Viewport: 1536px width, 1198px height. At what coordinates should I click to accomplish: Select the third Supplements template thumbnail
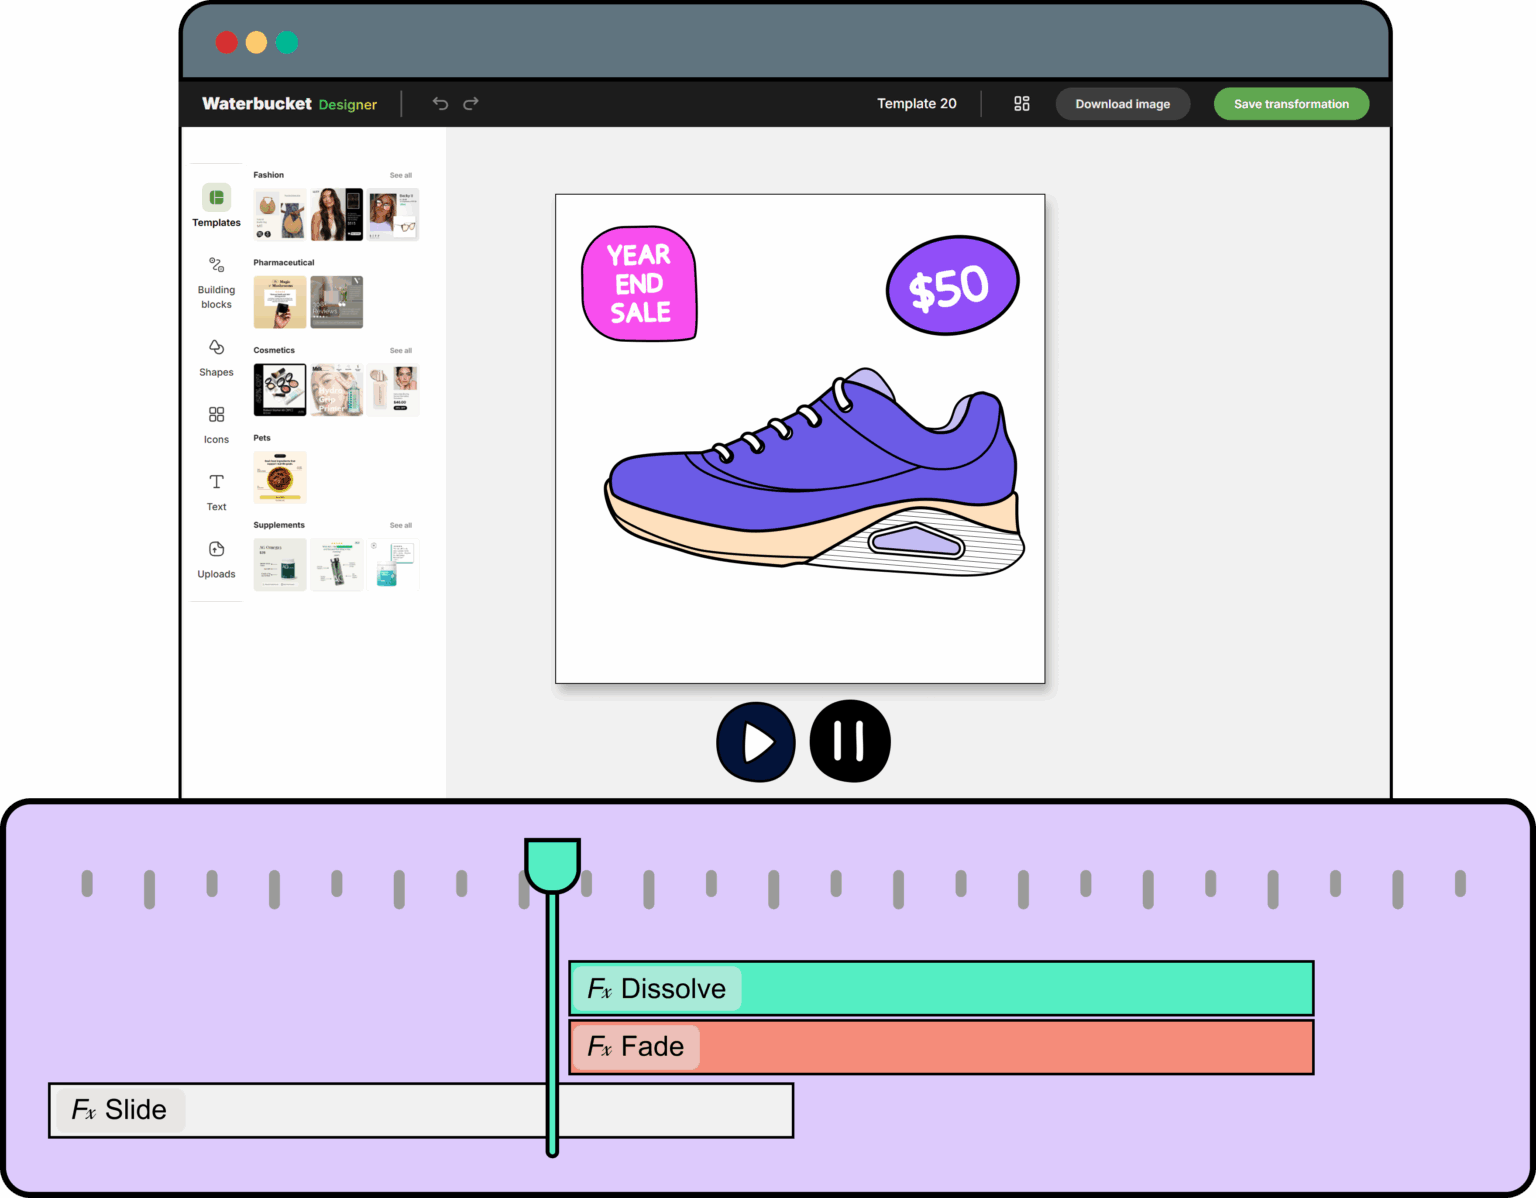[393, 565]
